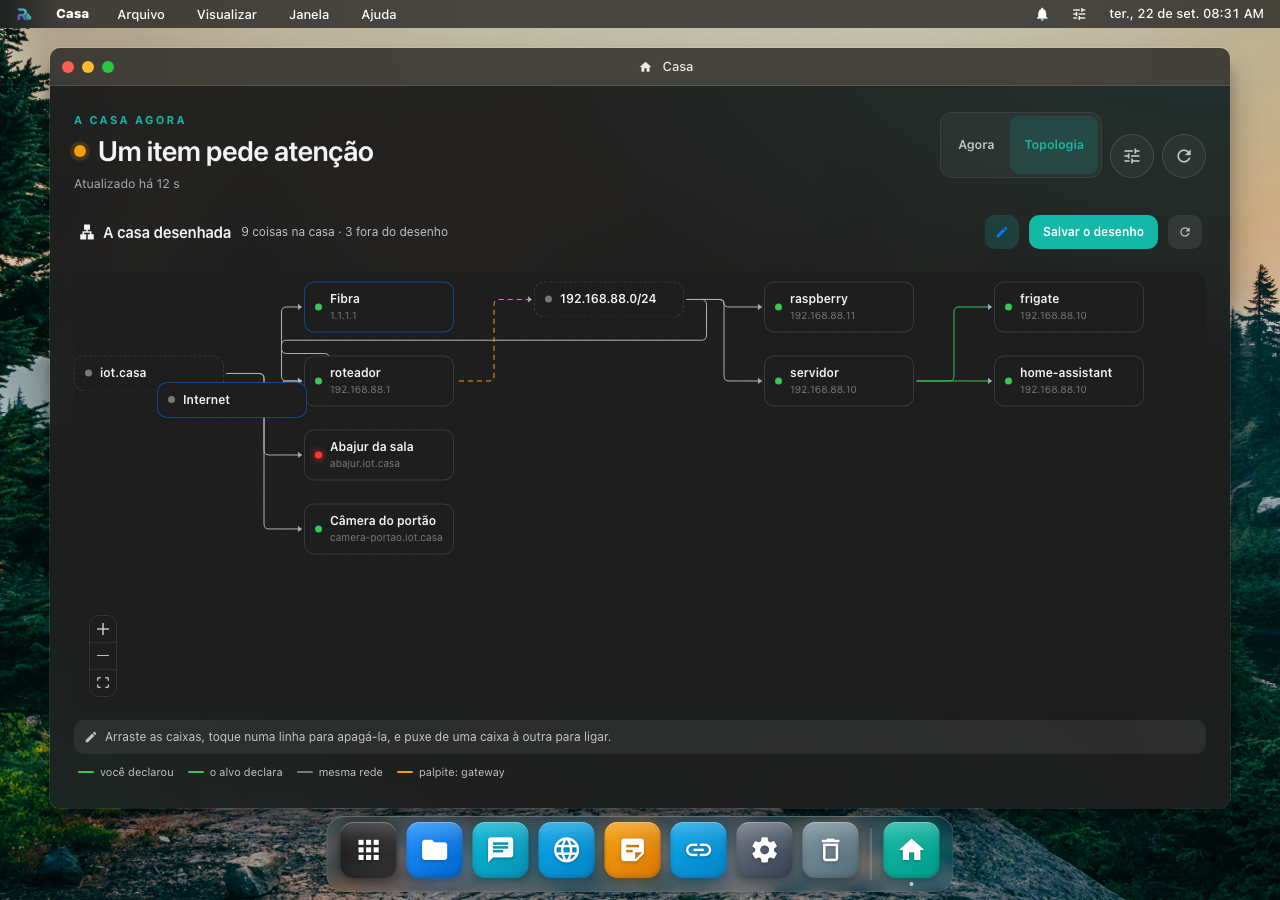The image size is (1280, 900).
Task: Open the app grid launcher in the dock
Action: point(369,850)
